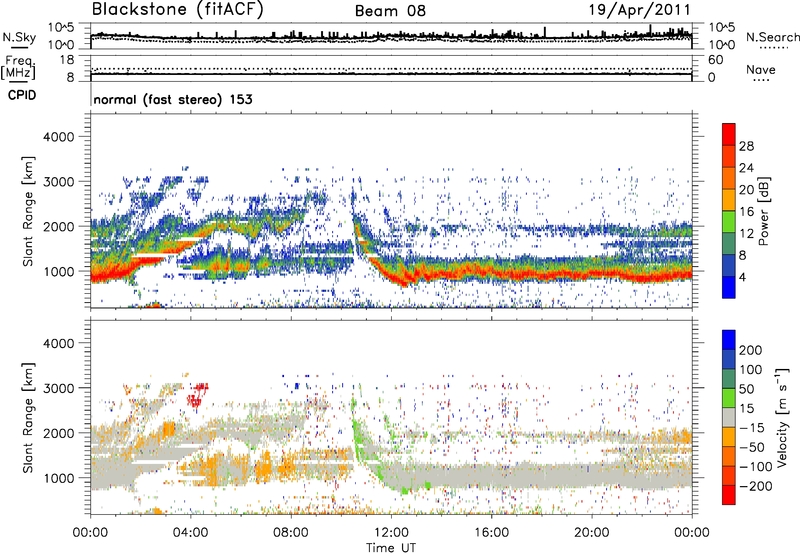Click the '20:00' time axis tick label
The height and width of the screenshot is (554, 800).
pyautogui.click(x=591, y=533)
